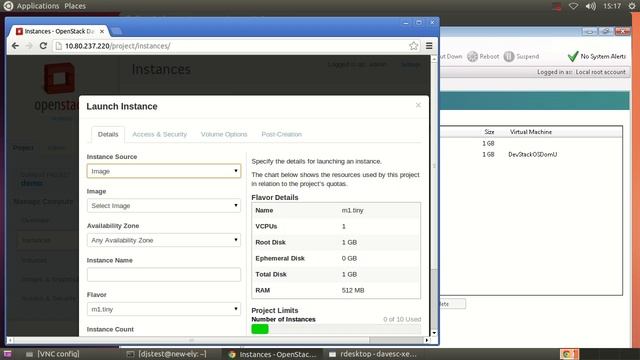Switch to Volume Options tab
This screenshot has height=360, width=640.
[x=224, y=134]
